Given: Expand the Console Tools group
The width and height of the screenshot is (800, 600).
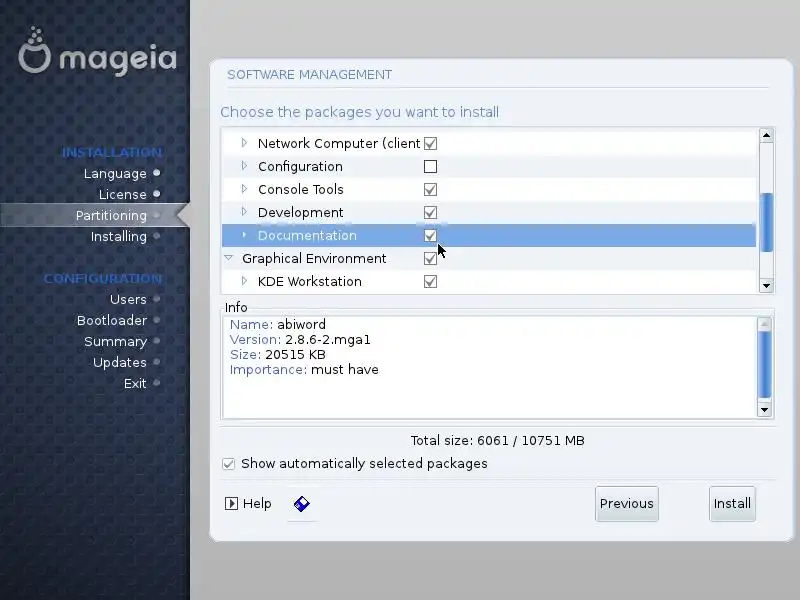Looking at the screenshot, I should pos(244,189).
